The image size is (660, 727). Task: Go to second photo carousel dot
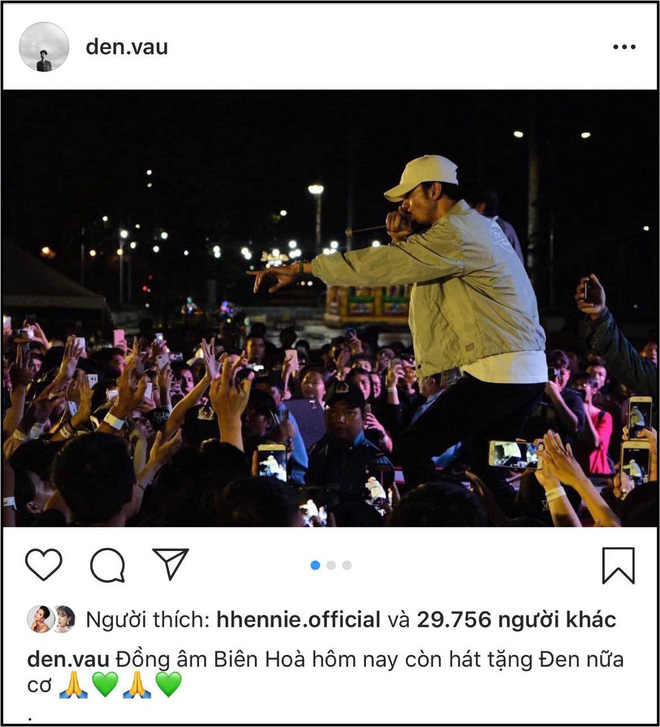pos(331,565)
